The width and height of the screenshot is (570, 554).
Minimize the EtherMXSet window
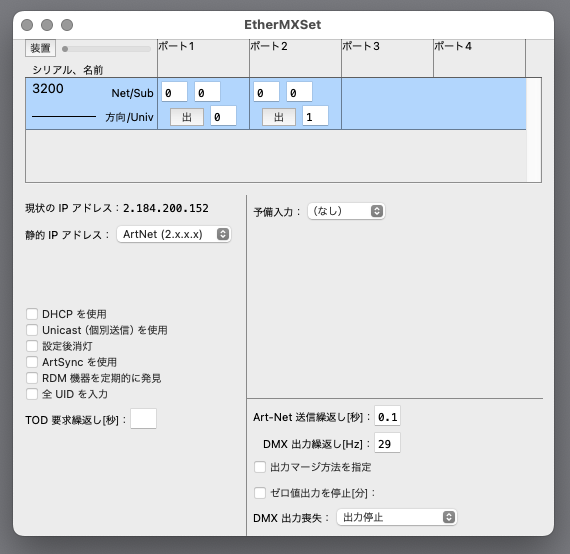(47, 25)
